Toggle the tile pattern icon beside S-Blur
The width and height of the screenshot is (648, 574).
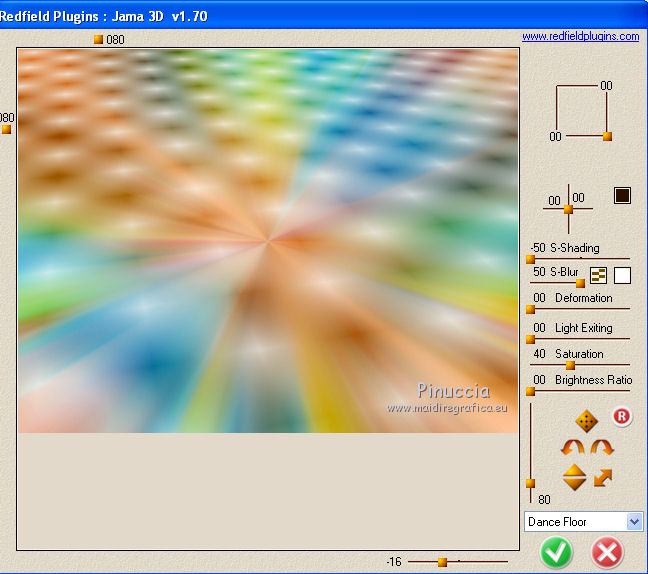598,275
